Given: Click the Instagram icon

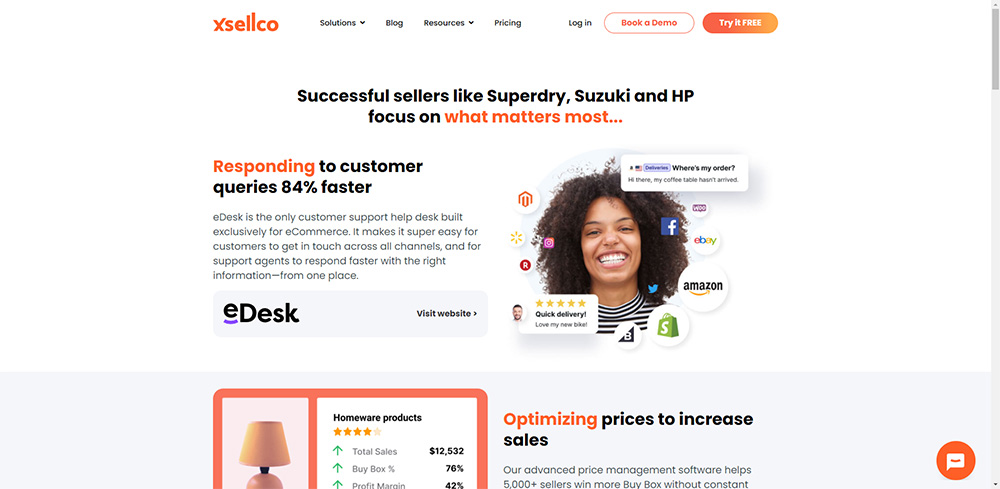Looking at the screenshot, I should click(548, 242).
